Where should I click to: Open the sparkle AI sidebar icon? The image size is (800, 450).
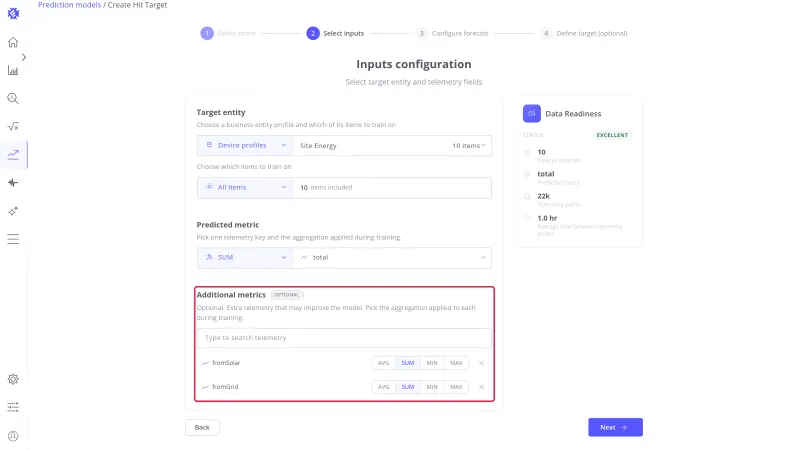click(x=13, y=211)
